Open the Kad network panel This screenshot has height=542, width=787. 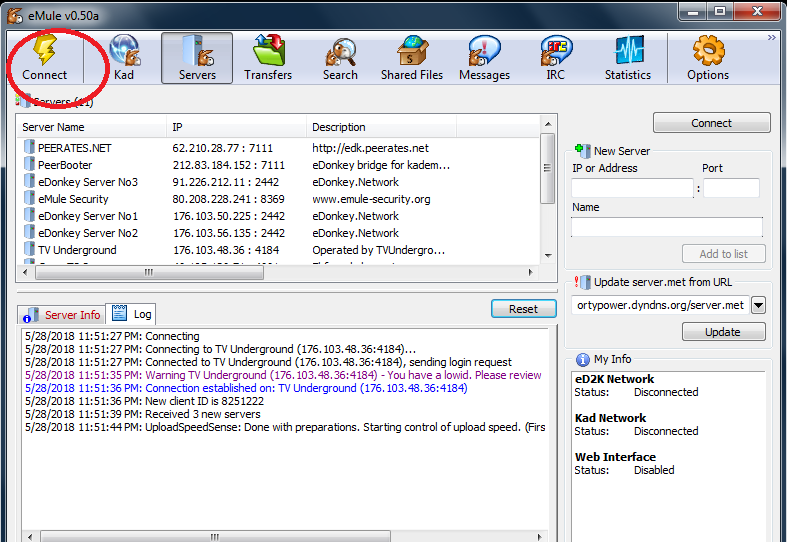pos(124,58)
